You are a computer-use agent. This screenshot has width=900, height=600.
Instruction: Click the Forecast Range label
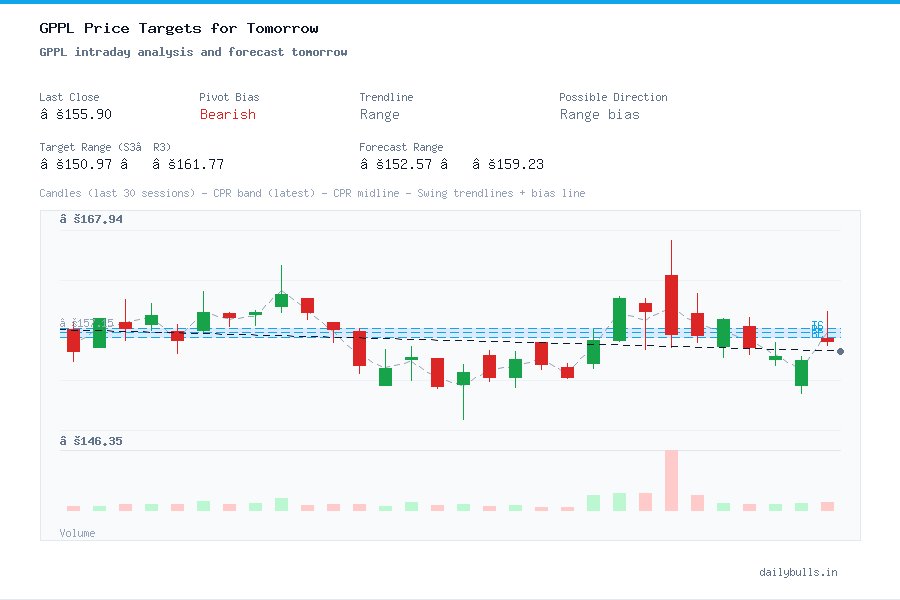[401, 147]
